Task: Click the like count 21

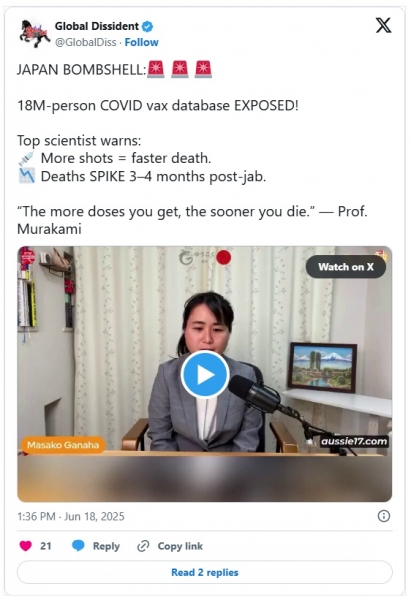Action: coord(46,546)
